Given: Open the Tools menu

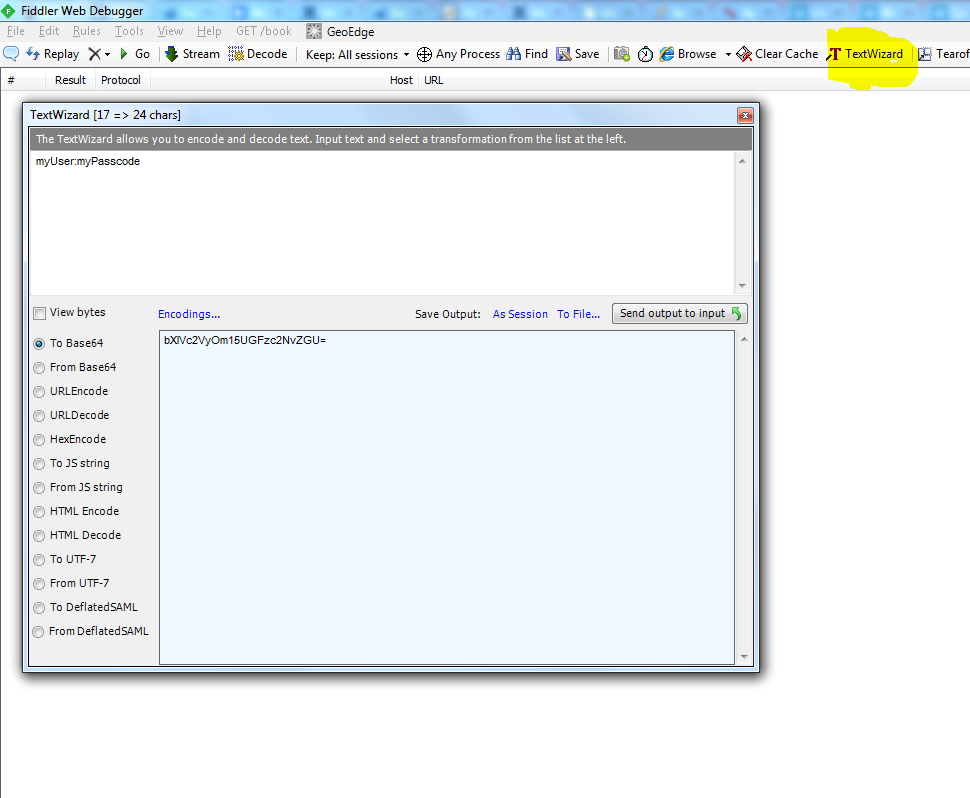Looking at the screenshot, I should [x=129, y=31].
